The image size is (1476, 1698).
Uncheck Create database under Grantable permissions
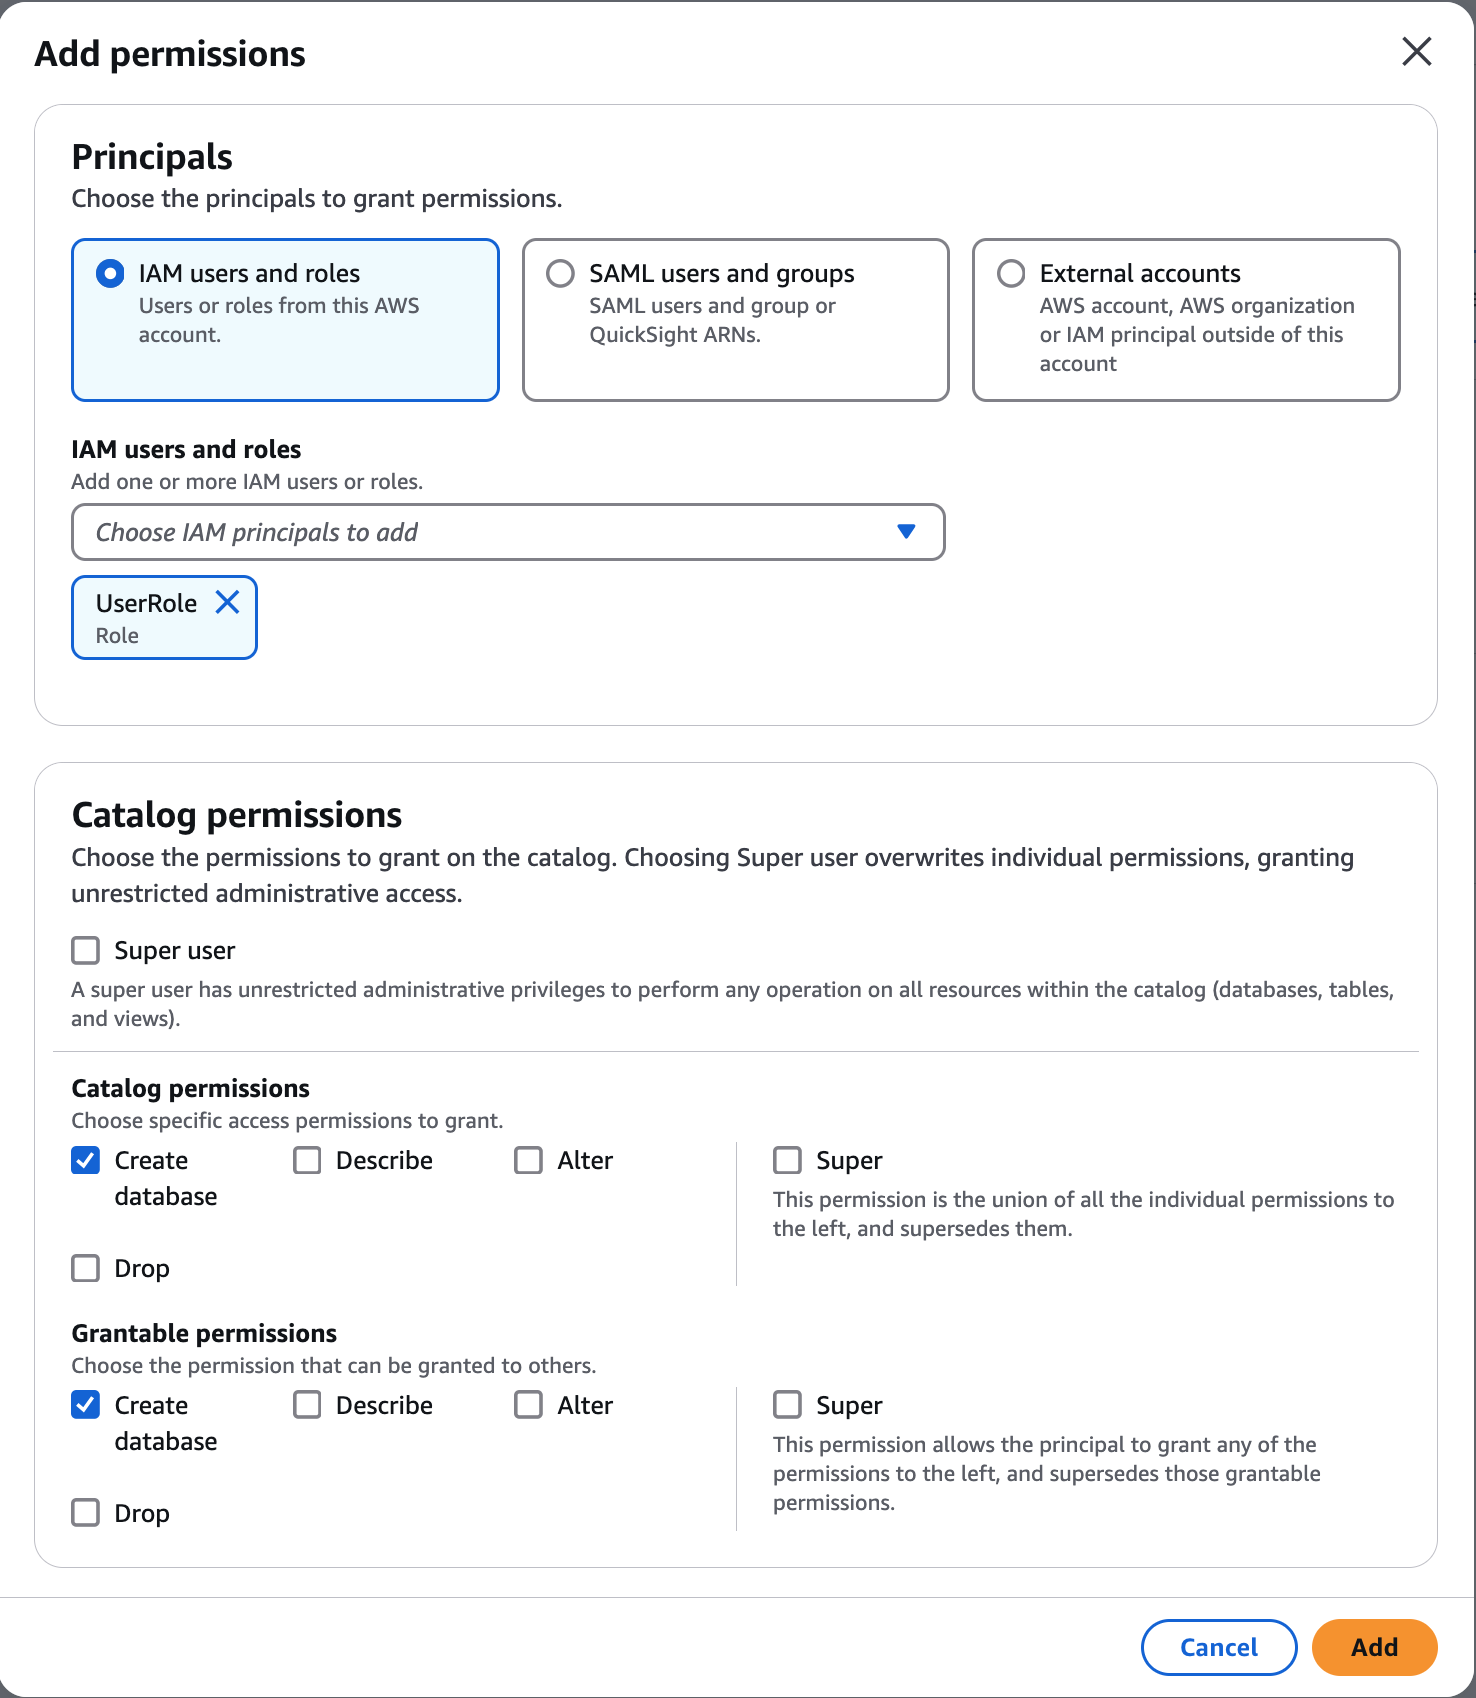[85, 1405]
